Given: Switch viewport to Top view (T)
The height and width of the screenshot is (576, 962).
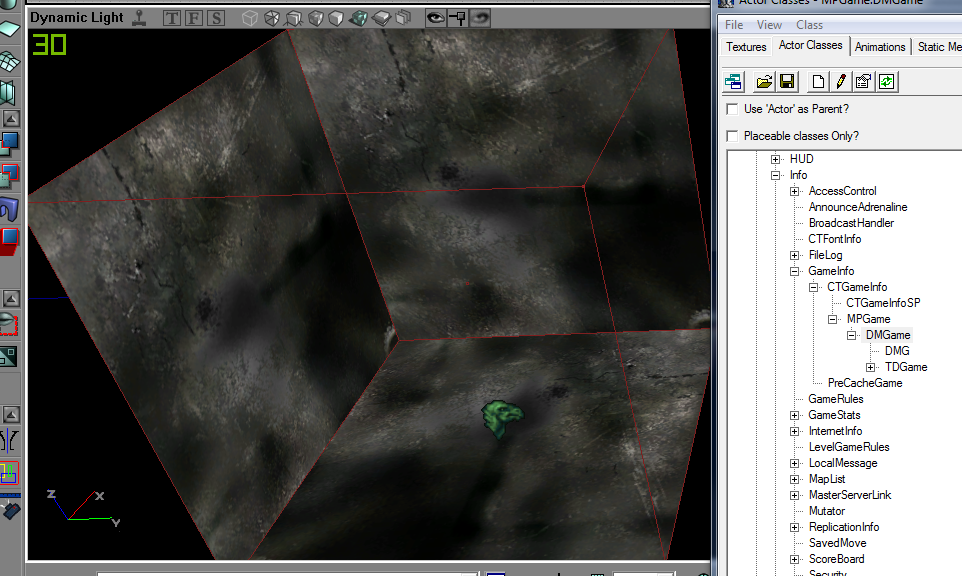Looking at the screenshot, I should [x=172, y=18].
